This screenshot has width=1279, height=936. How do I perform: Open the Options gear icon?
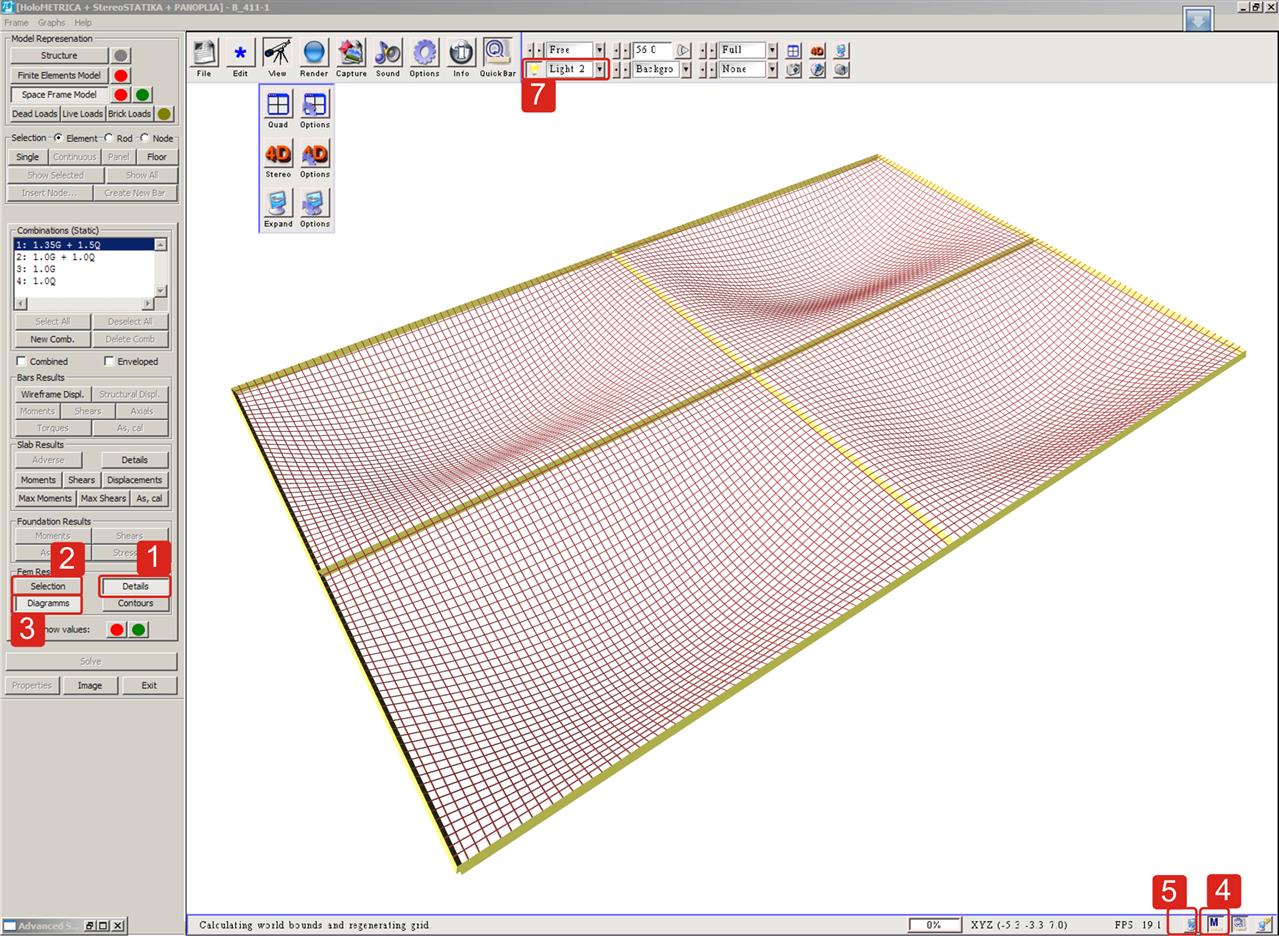coord(424,54)
